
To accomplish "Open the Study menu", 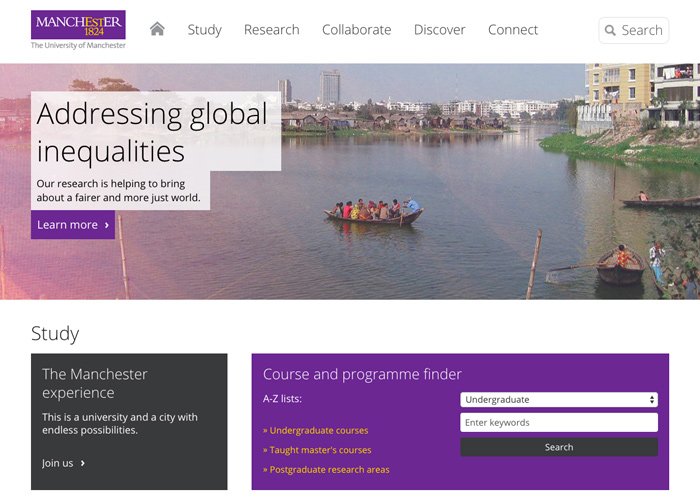I will (x=204, y=30).
